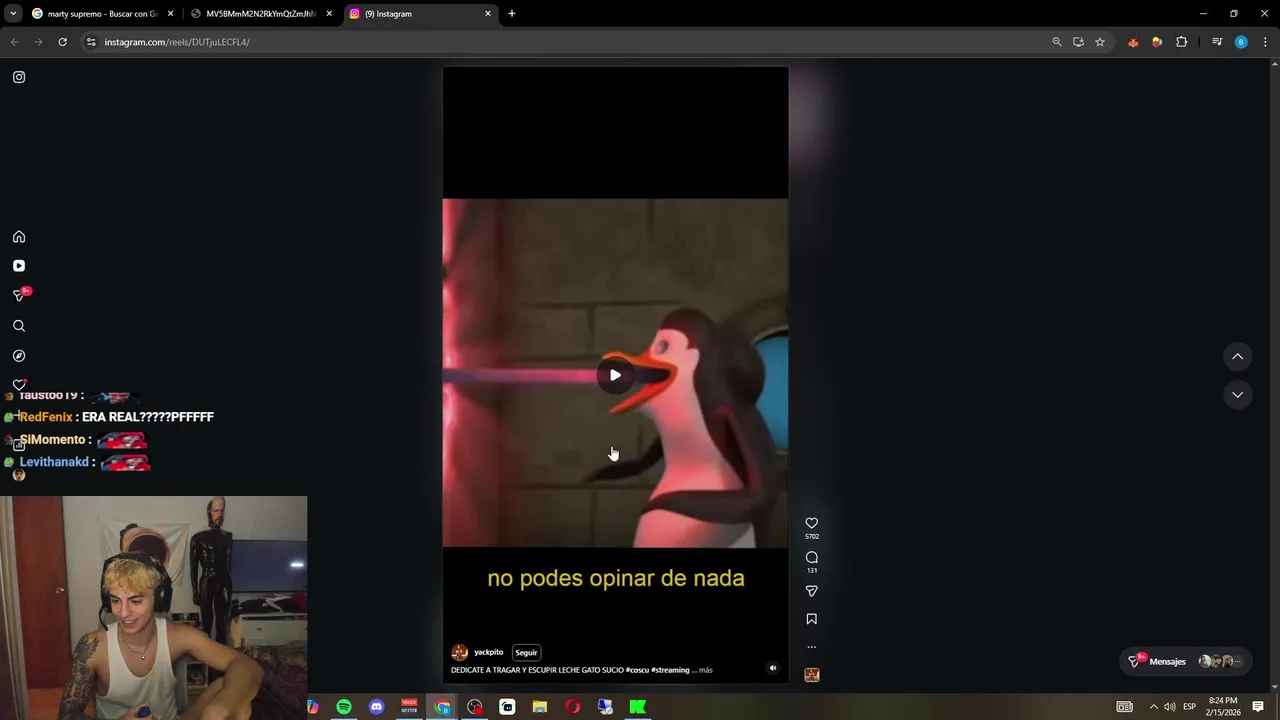Open the Instagram logo home link
The image size is (1280, 720).
point(19,77)
